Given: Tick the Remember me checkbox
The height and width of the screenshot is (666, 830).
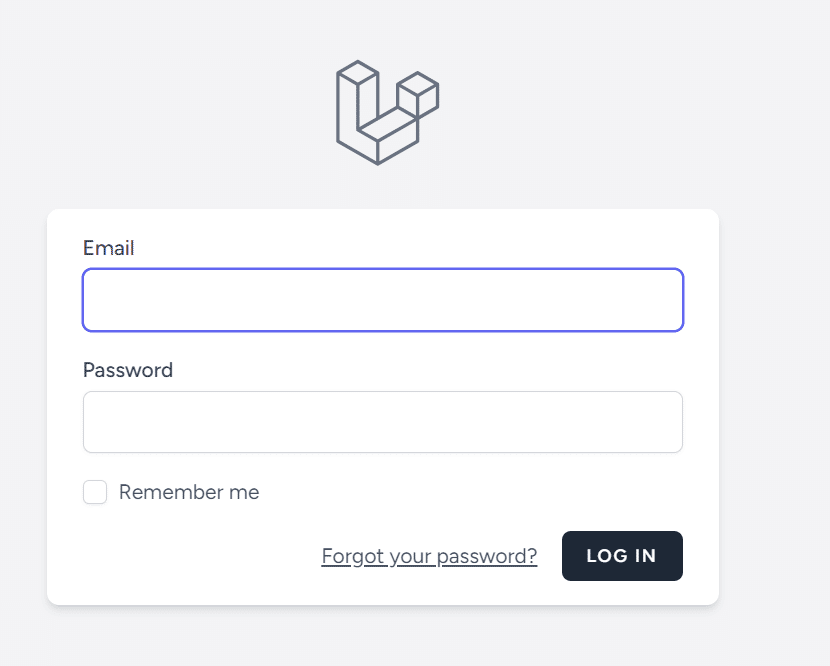Looking at the screenshot, I should coord(95,492).
